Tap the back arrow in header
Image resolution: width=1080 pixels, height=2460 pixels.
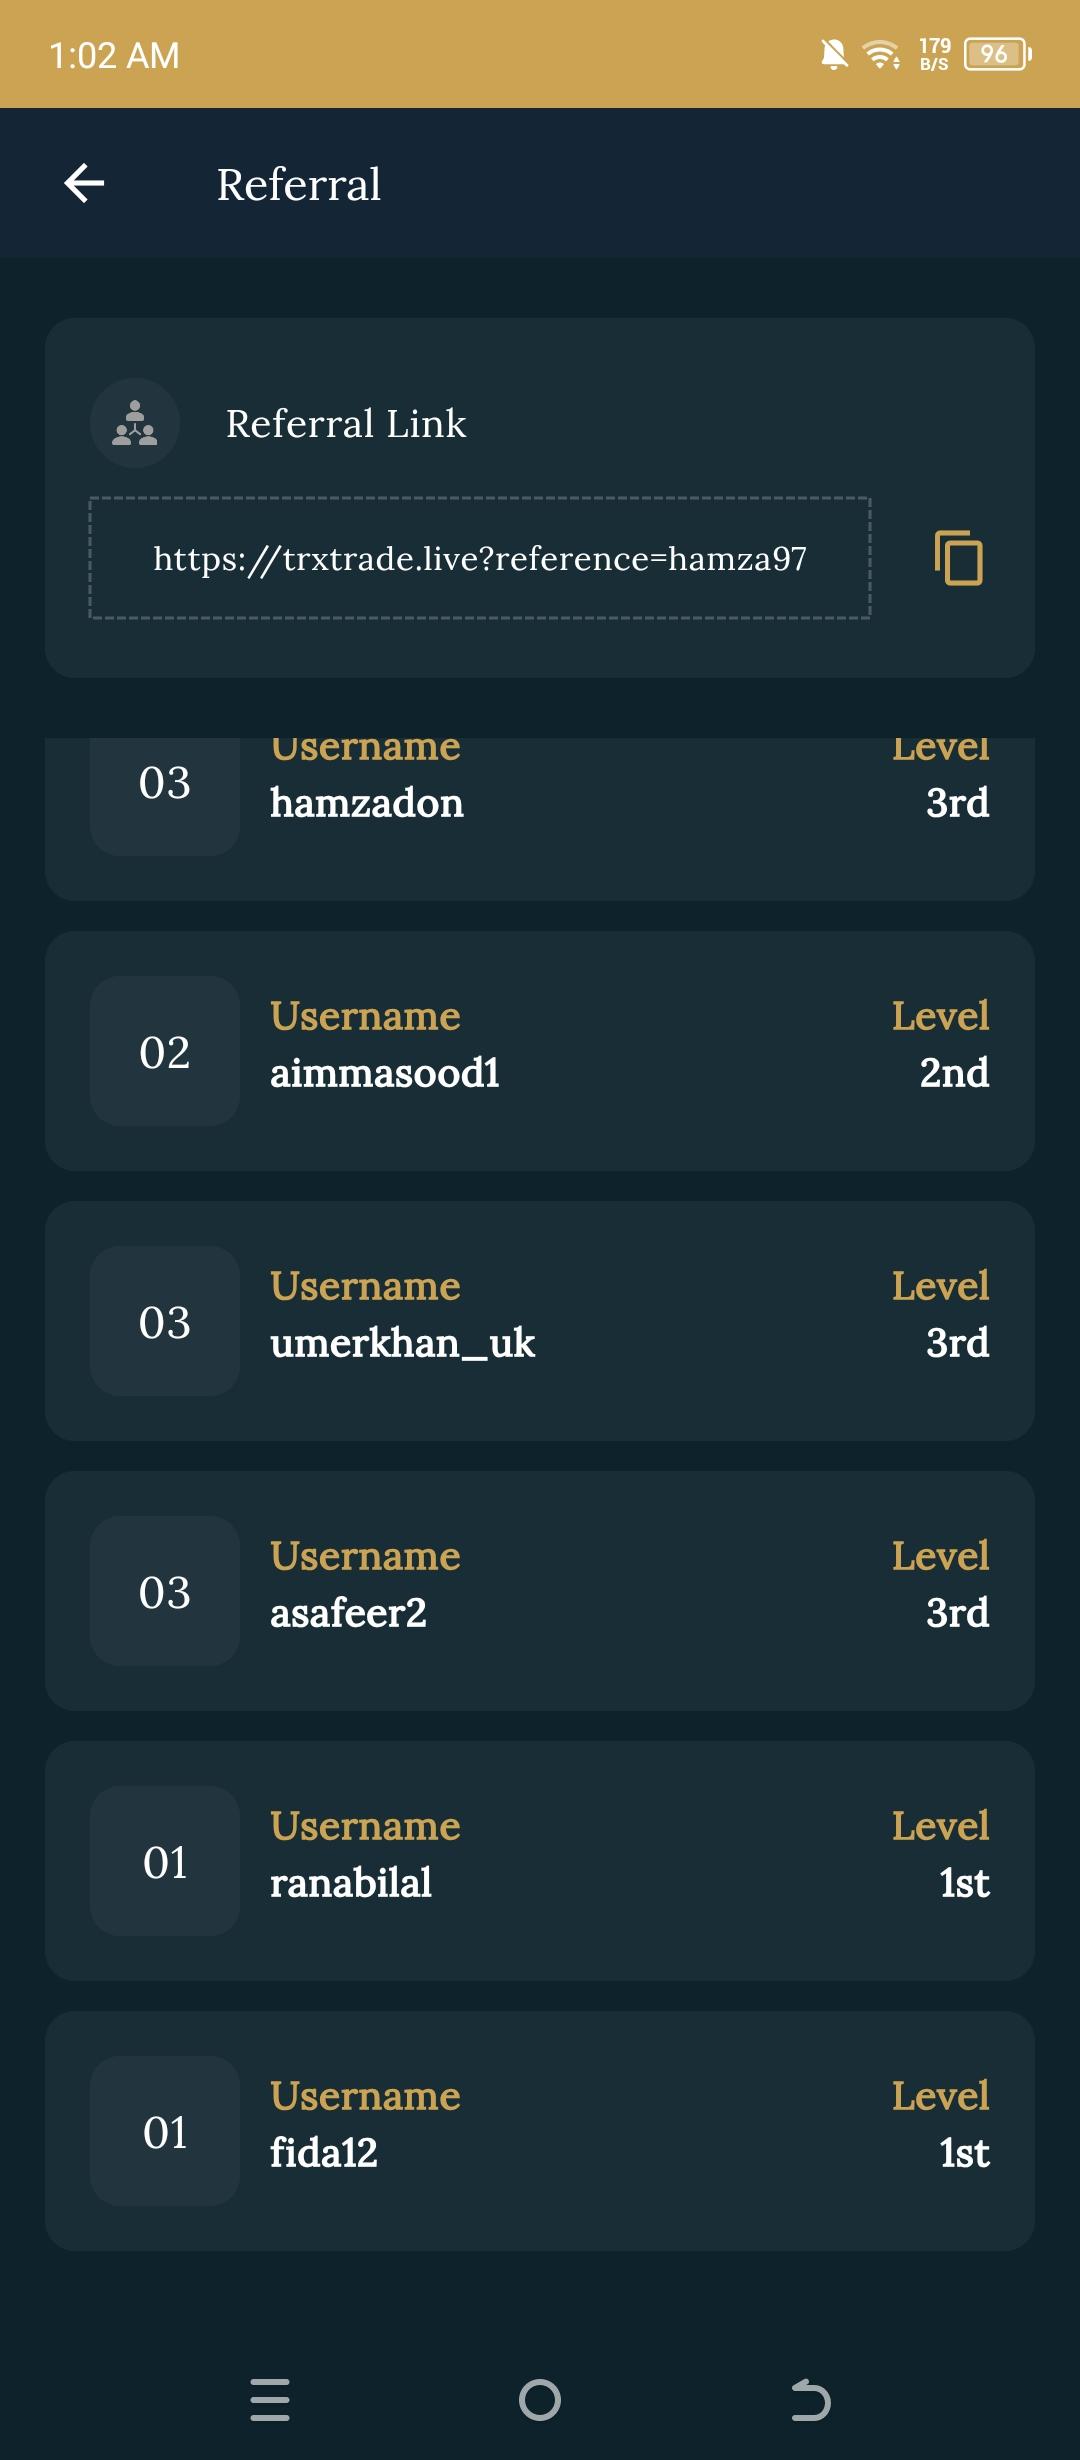point(84,184)
